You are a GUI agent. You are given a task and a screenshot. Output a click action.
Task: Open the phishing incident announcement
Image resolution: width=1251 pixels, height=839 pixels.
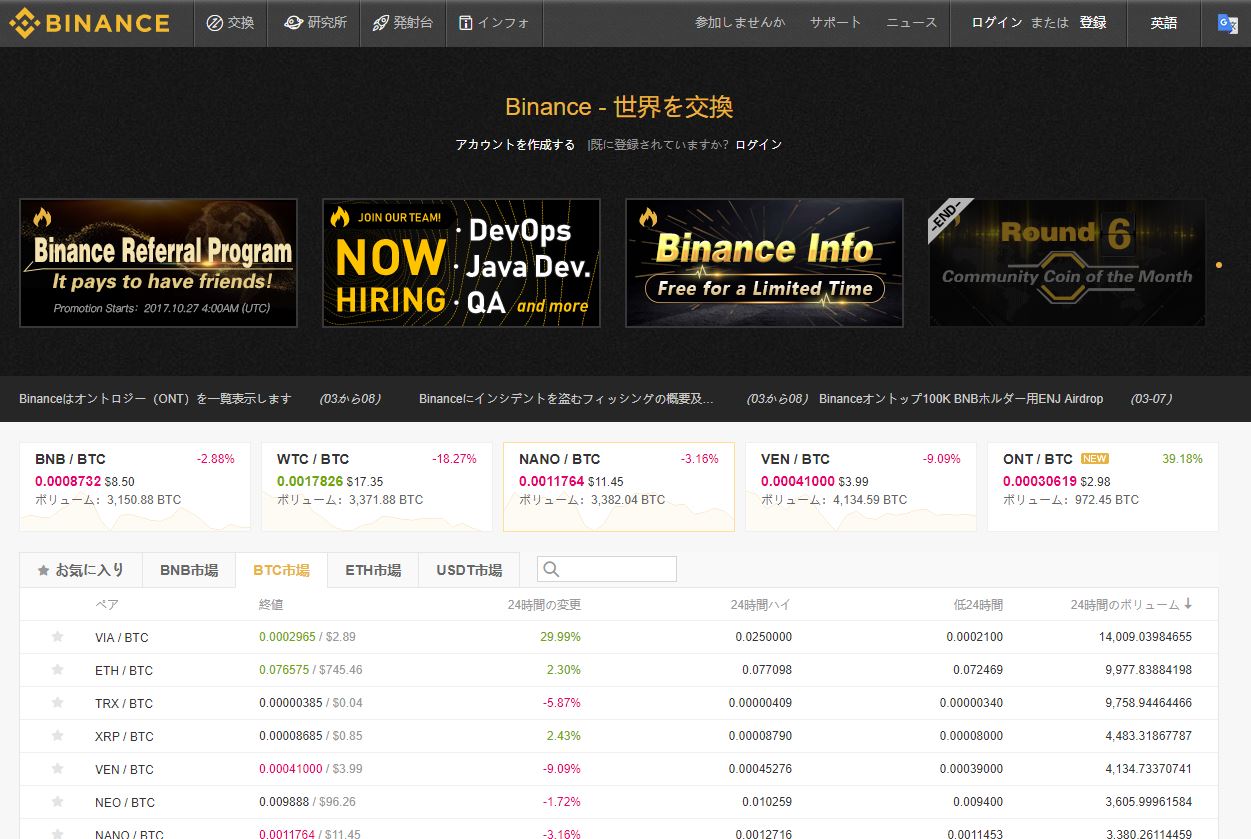tap(566, 399)
